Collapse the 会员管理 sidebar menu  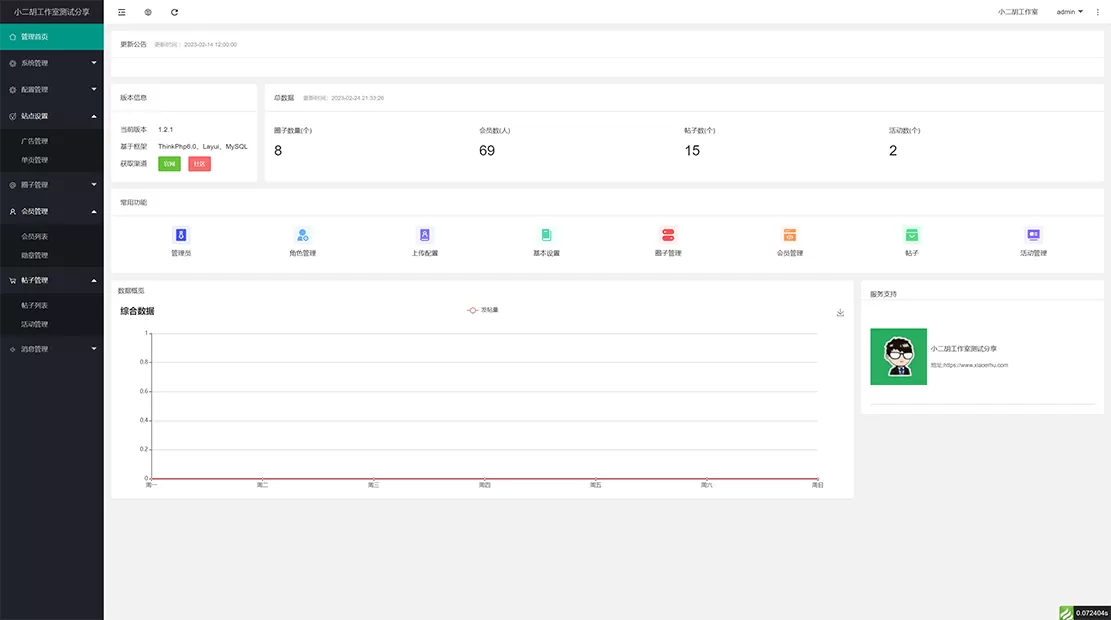[x=52, y=211]
